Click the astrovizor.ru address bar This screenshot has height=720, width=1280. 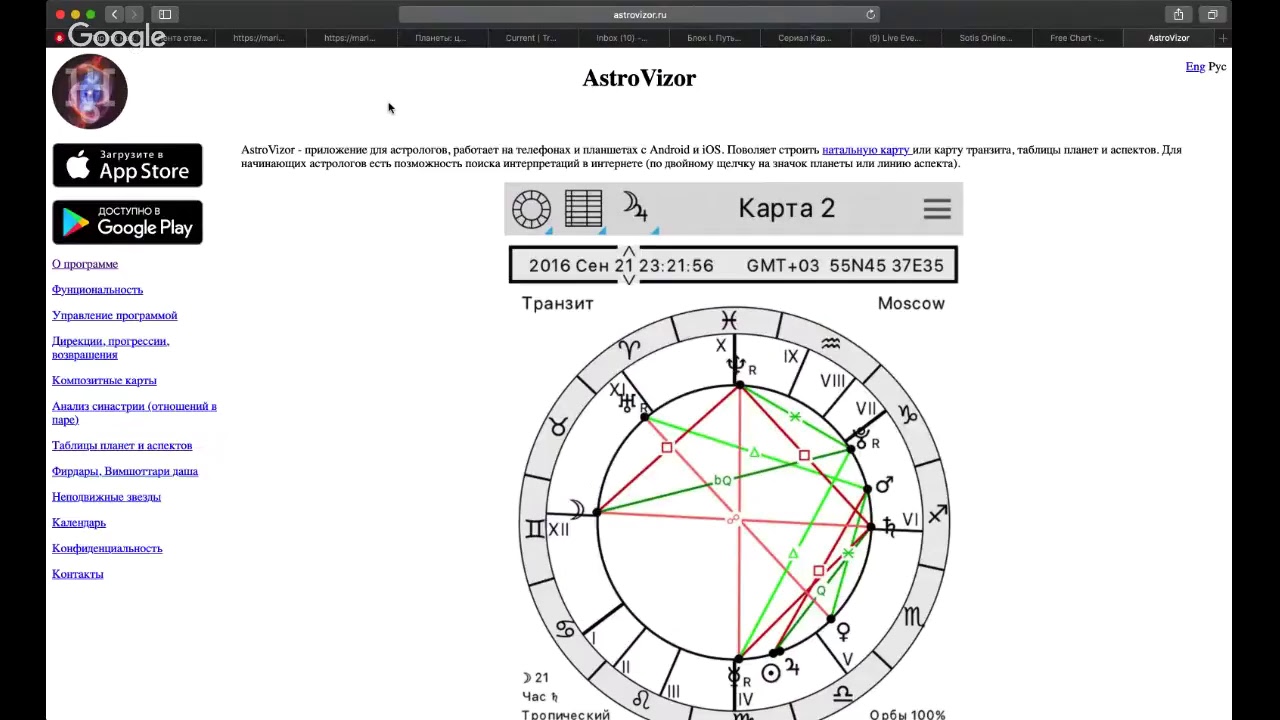point(640,14)
